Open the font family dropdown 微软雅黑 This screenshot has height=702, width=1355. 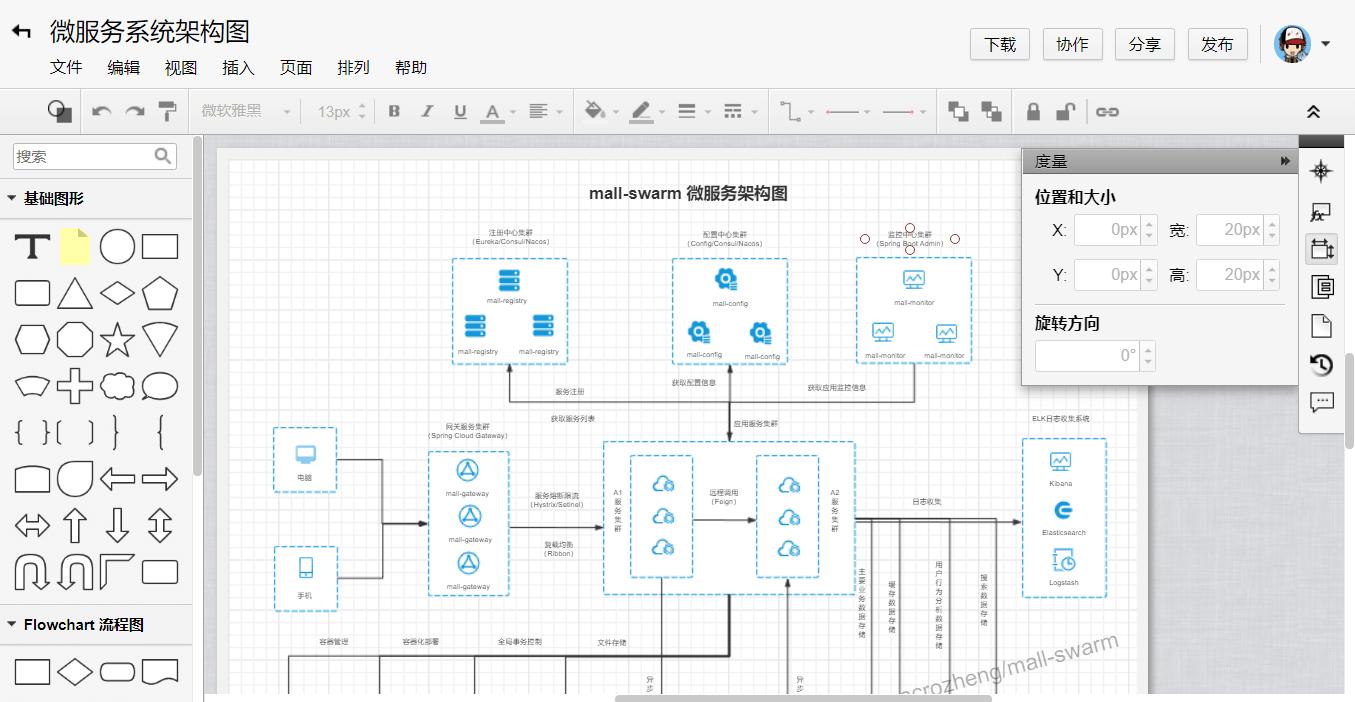(x=245, y=111)
